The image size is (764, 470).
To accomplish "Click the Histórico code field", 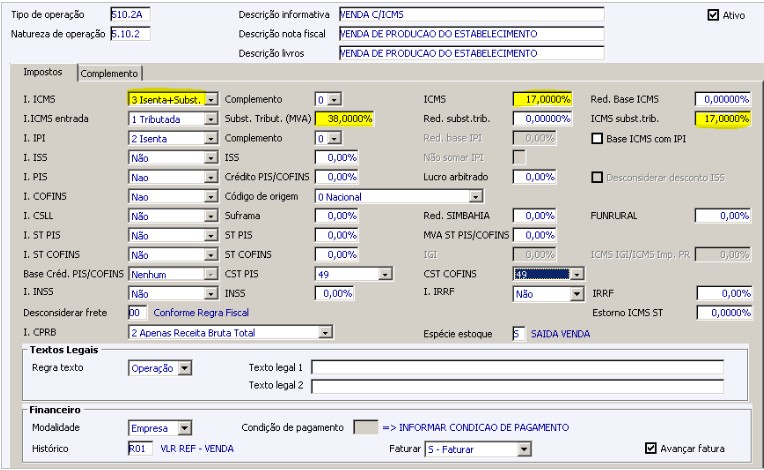I will tap(140, 449).
